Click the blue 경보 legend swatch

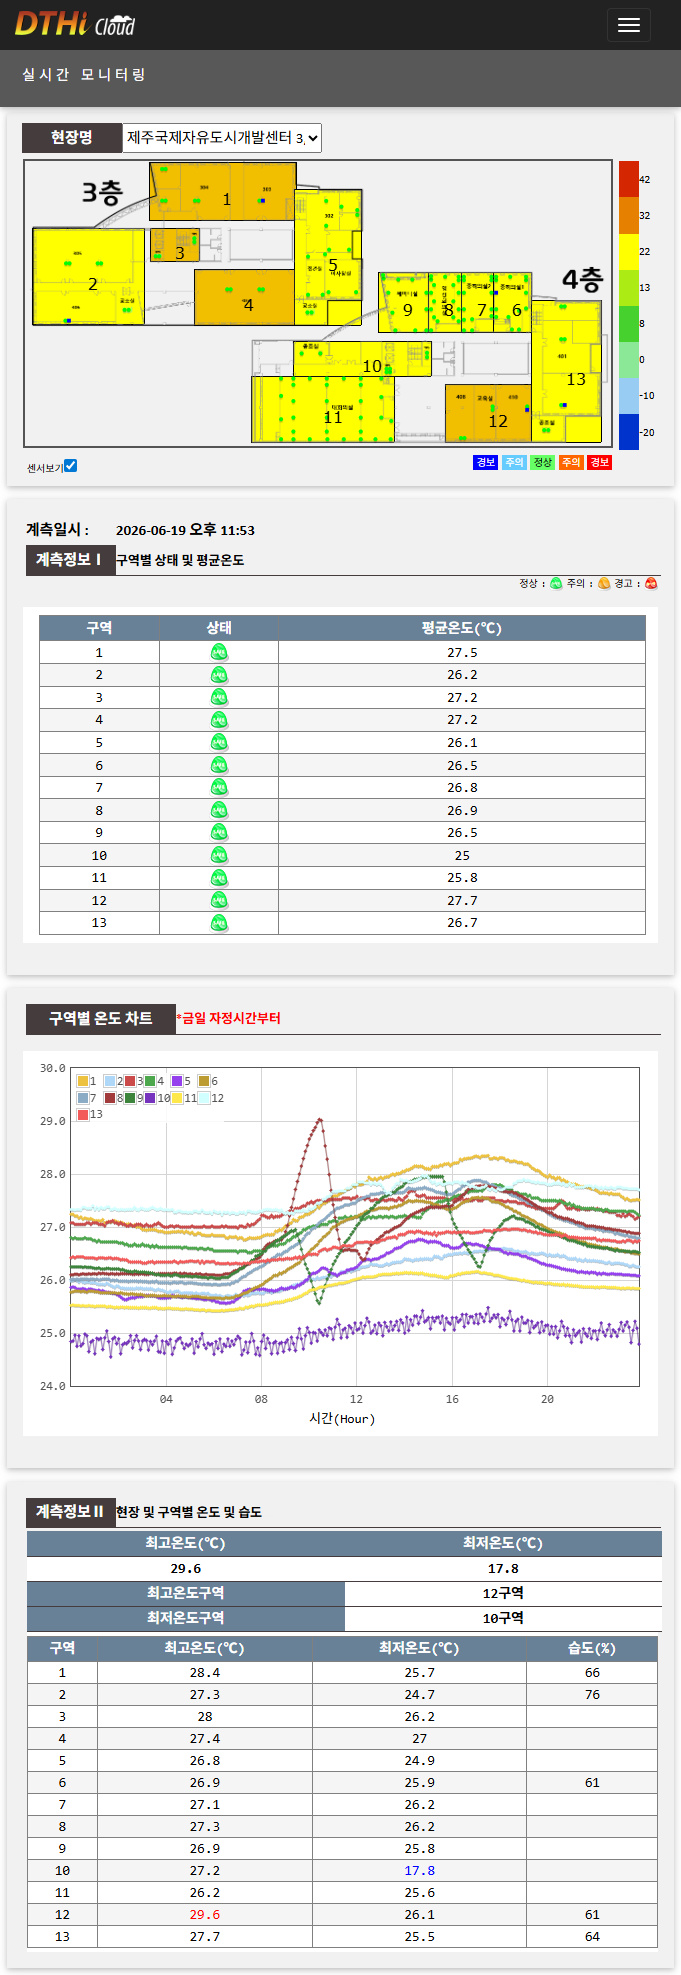click(x=485, y=462)
